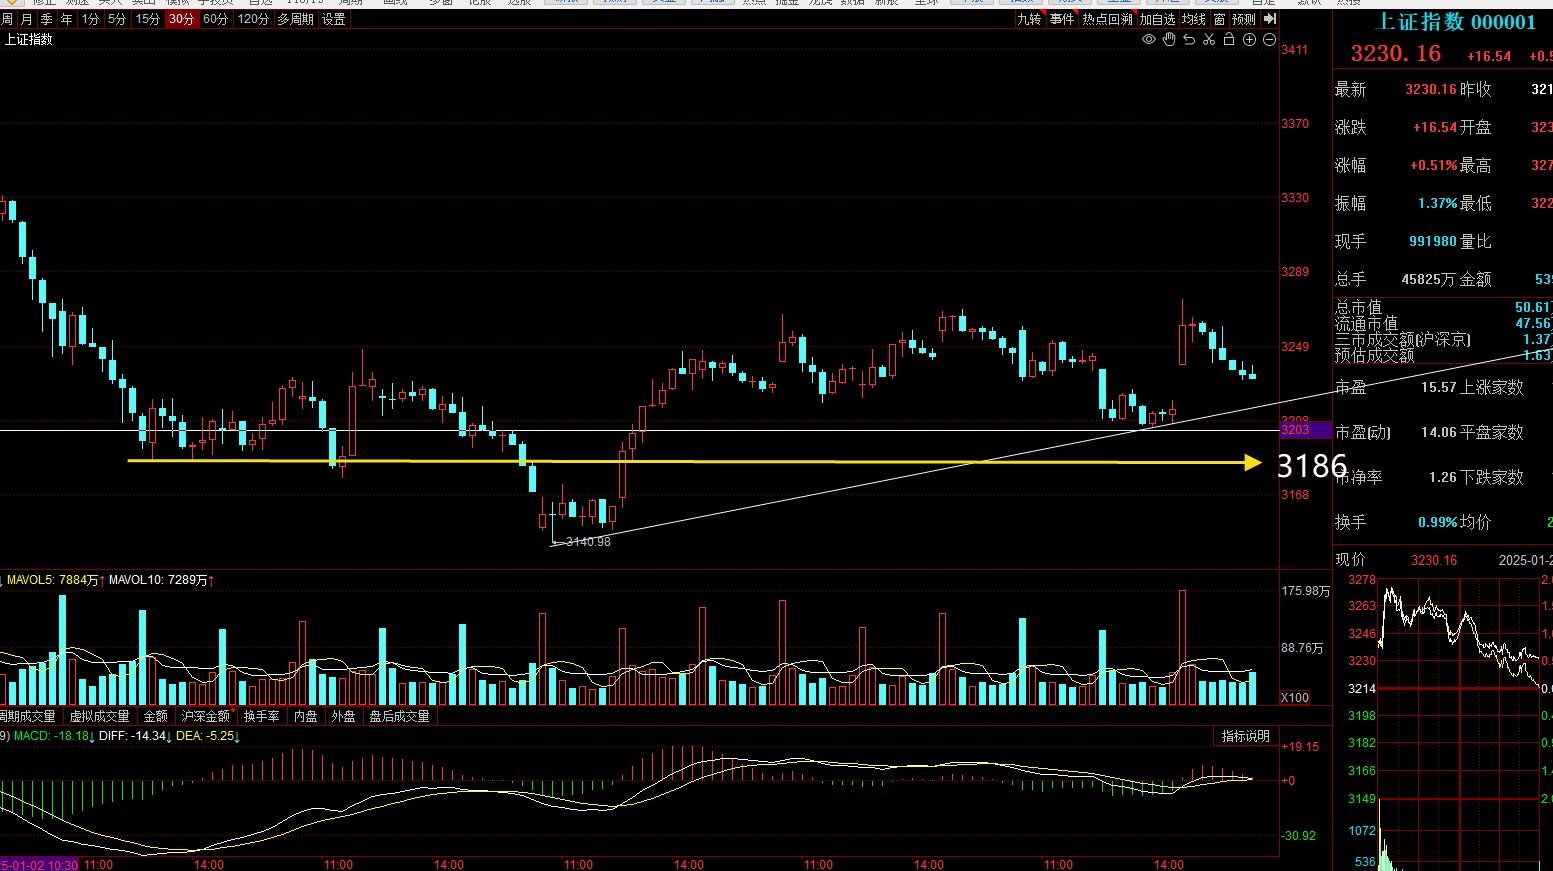Click the 换手 0.99% value
The width and height of the screenshot is (1553, 871).
[1438, 522]
